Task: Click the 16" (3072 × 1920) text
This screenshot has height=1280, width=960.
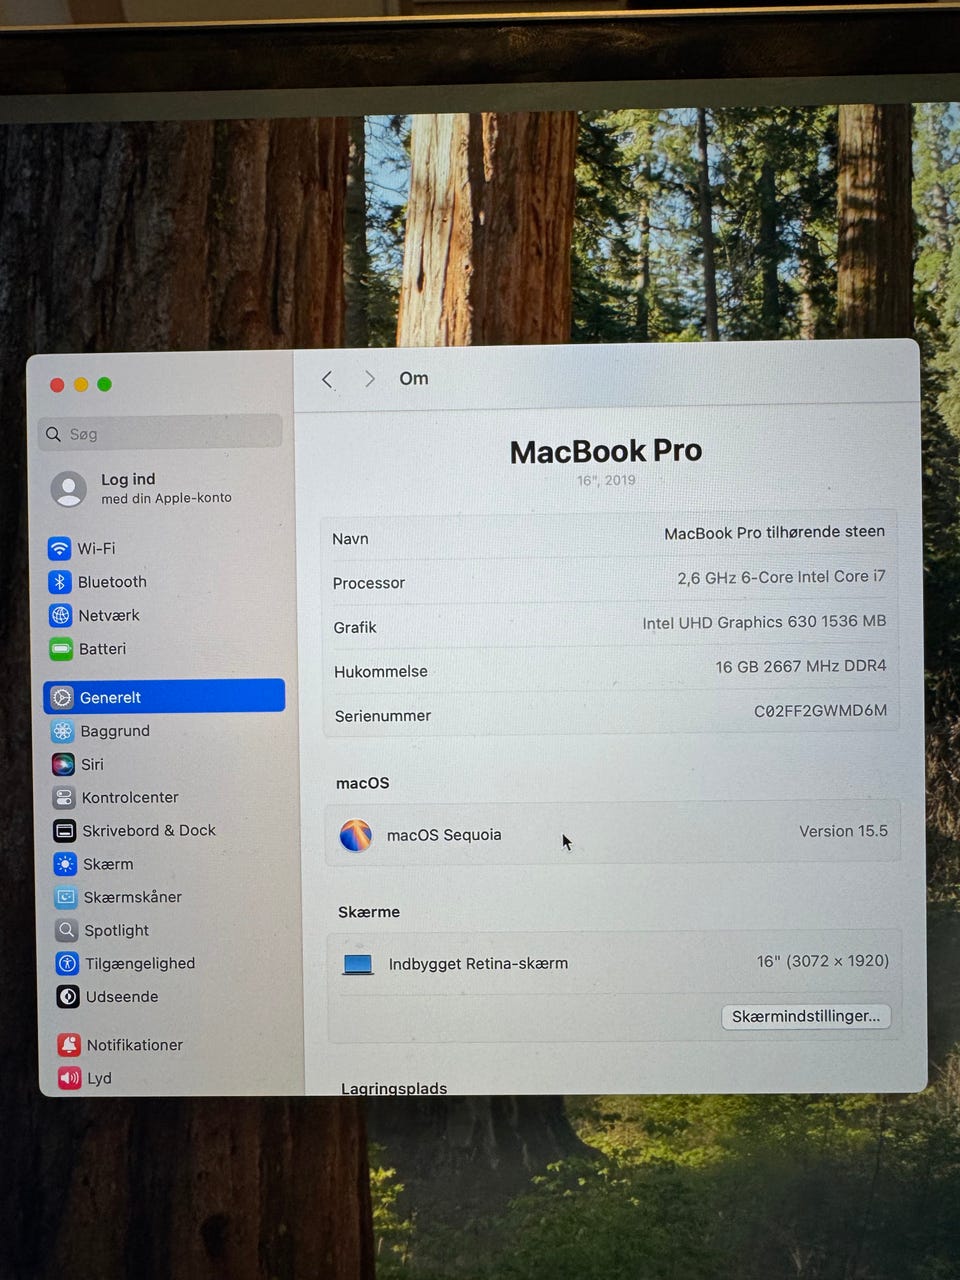Action: tap(822, 961)
